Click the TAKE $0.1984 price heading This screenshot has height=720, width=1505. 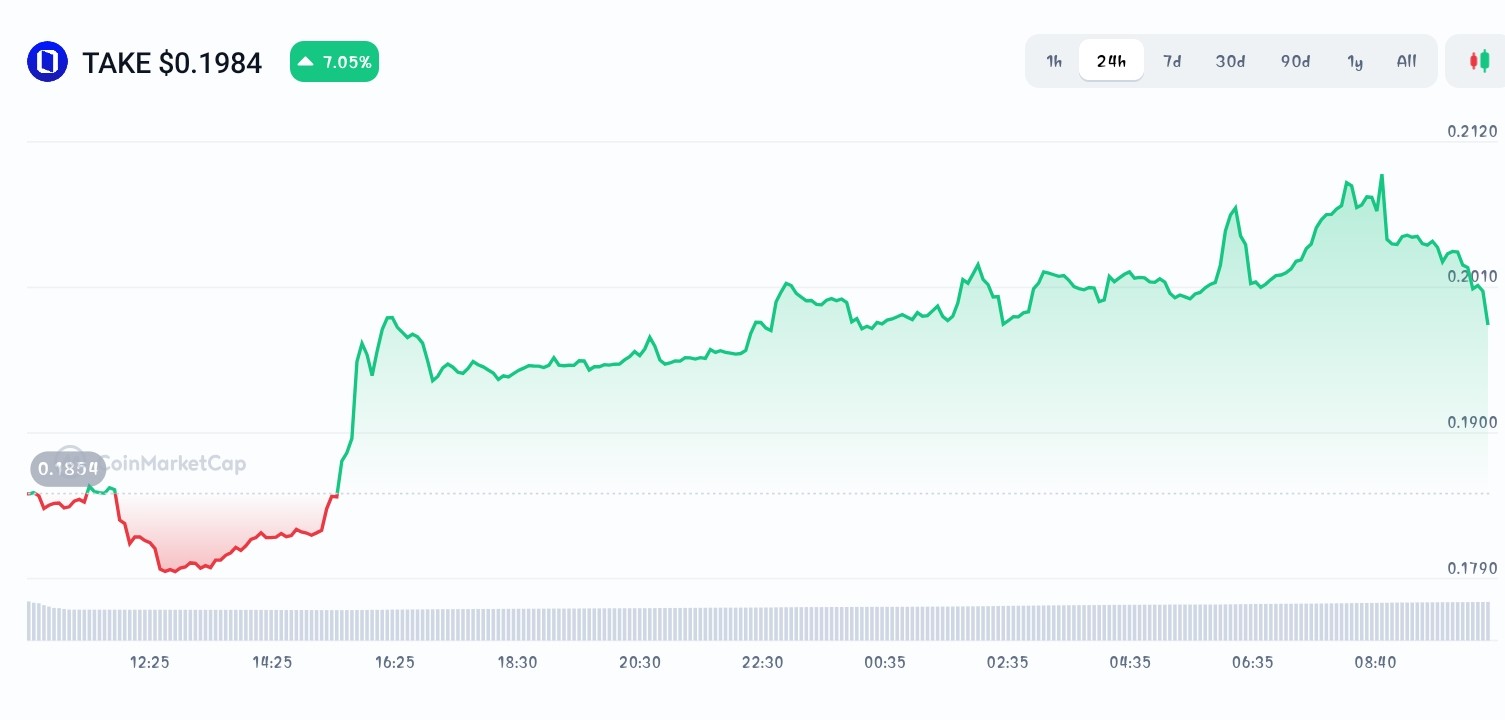[x=172, y=62]
